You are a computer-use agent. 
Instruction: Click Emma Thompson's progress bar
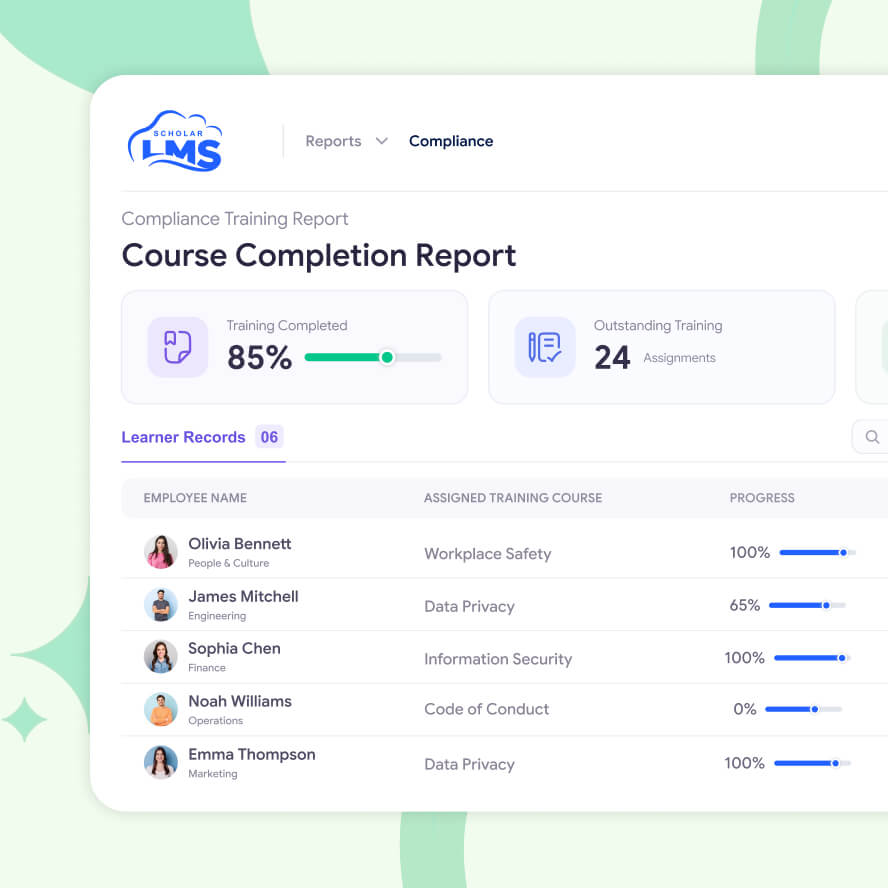812,763
